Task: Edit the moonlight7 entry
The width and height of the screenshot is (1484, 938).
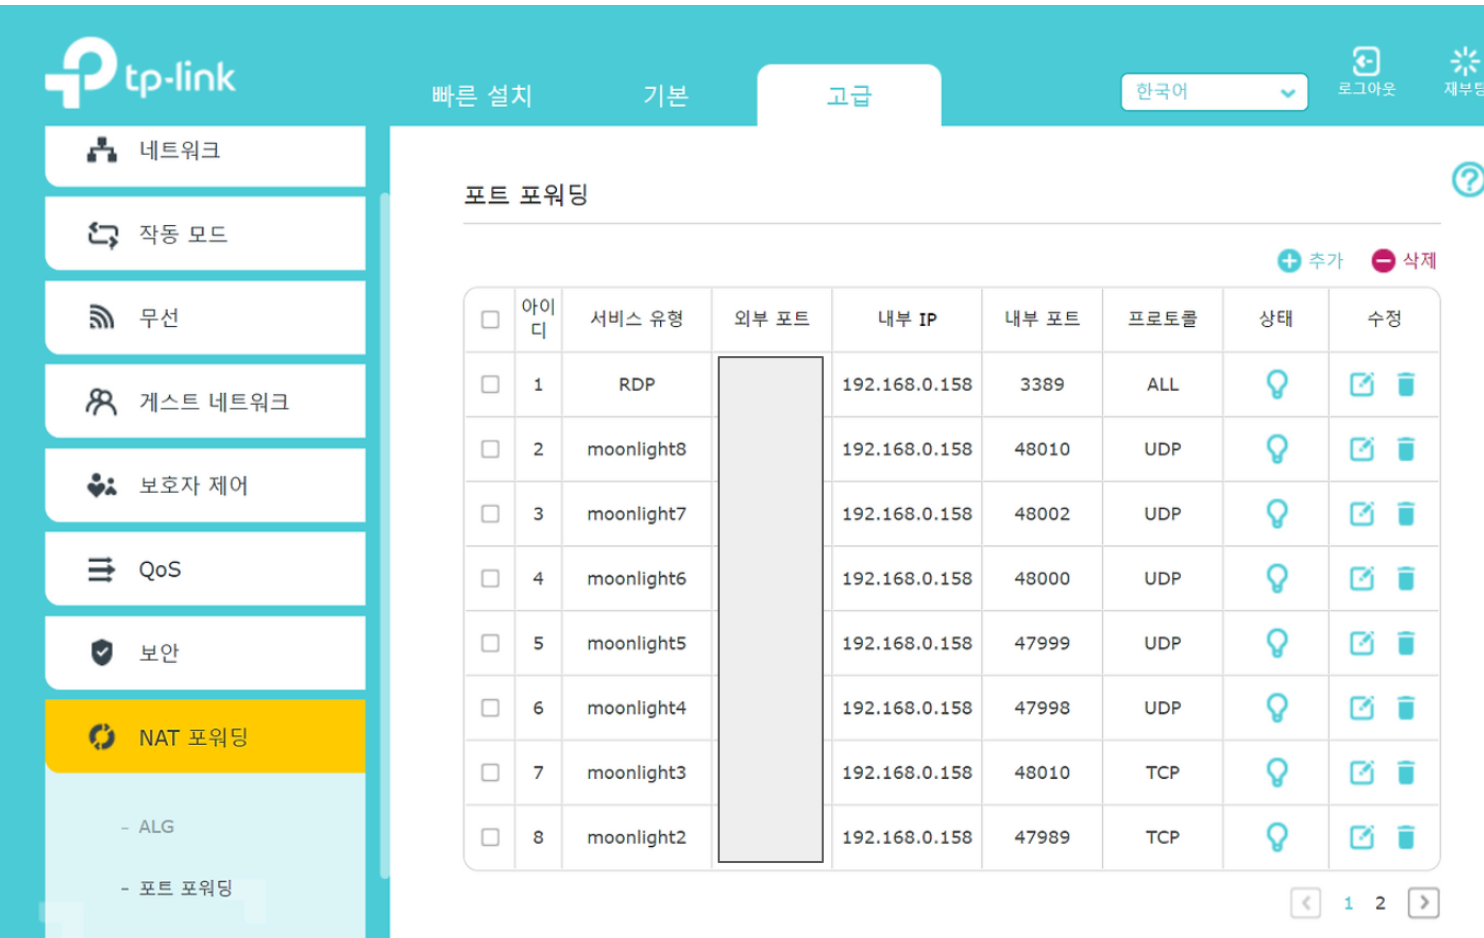Action: pyautogui.click(x=1361, y=514)
